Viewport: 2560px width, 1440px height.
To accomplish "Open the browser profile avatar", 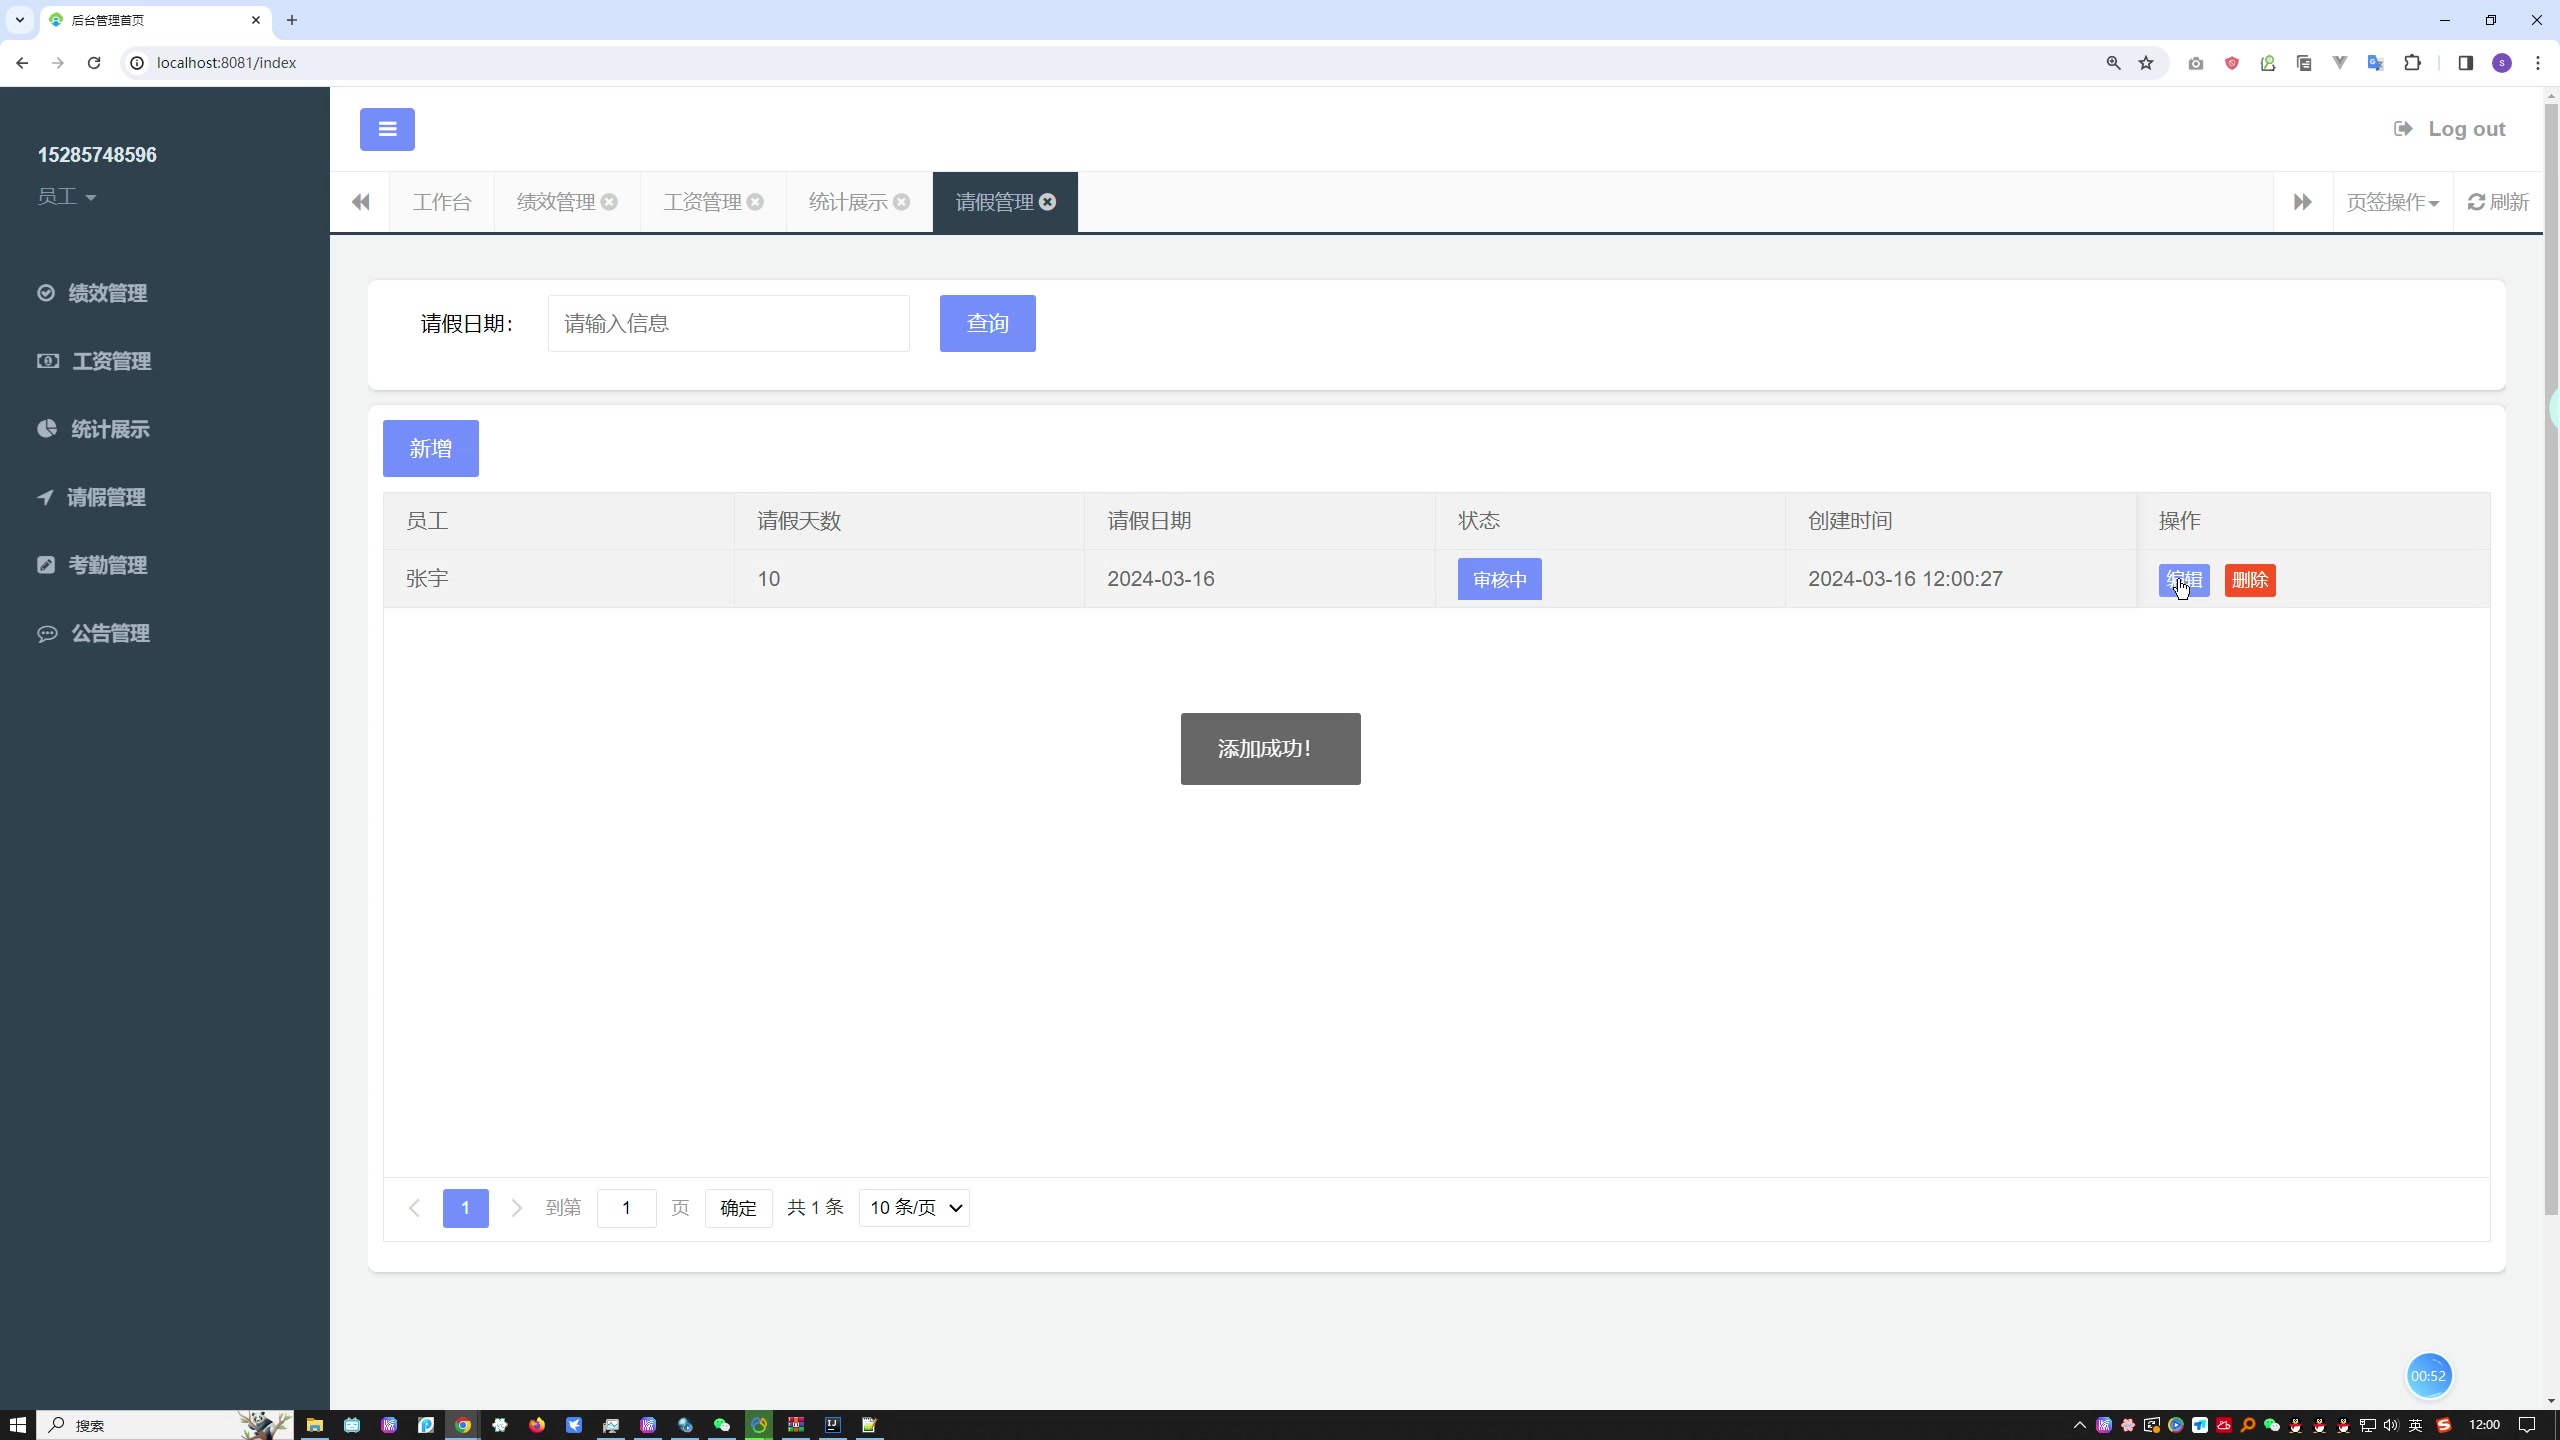I will [x=2502, y=63].
